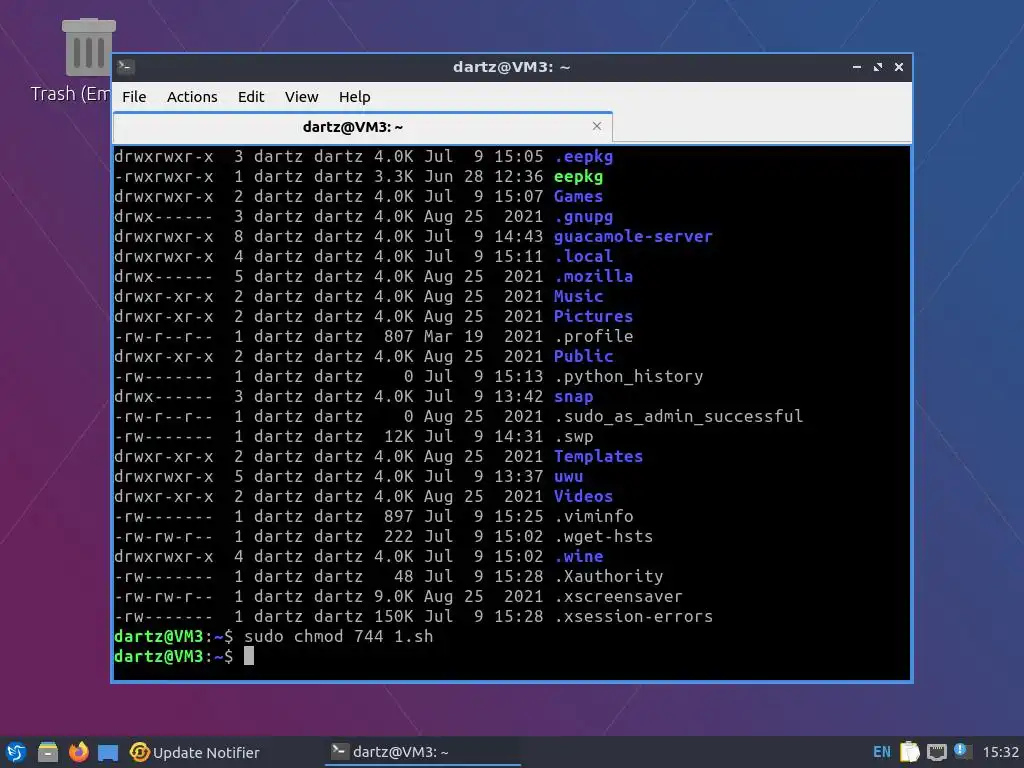1024x768 pixels.
Task: Click the guacamole-server directory name
Action: tap(633, 236)
